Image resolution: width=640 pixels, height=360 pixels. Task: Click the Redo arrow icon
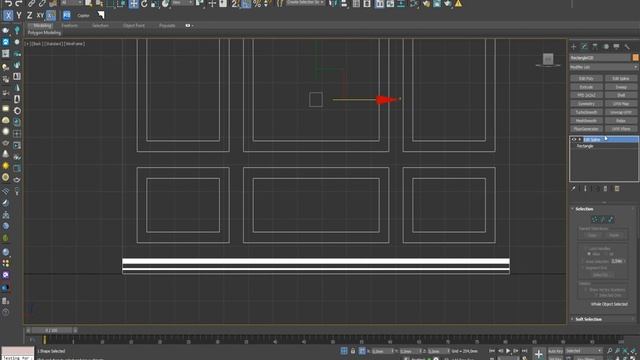click(19, 4)
